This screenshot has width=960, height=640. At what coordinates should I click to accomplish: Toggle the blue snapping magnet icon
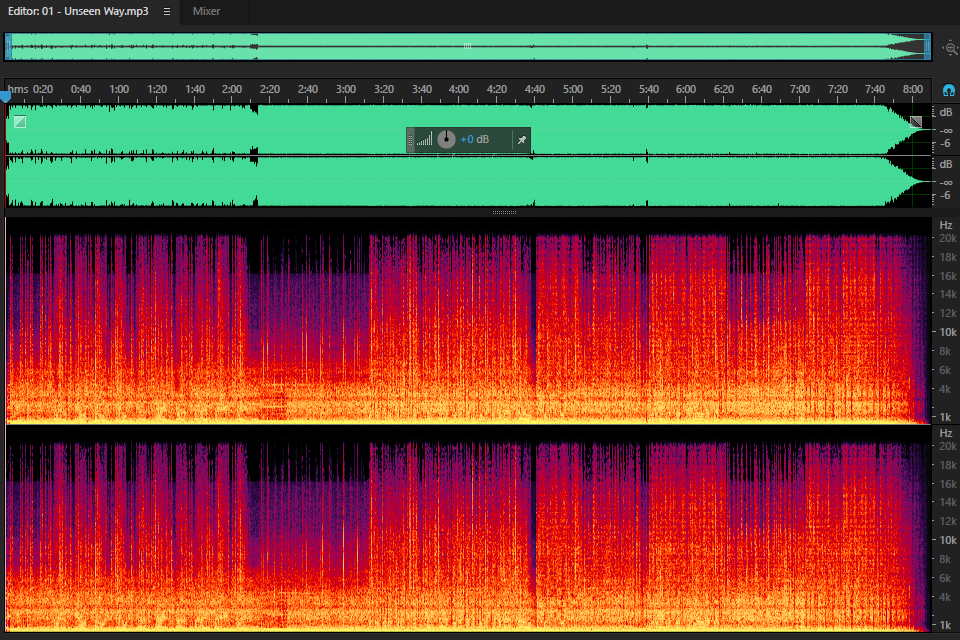948,91
